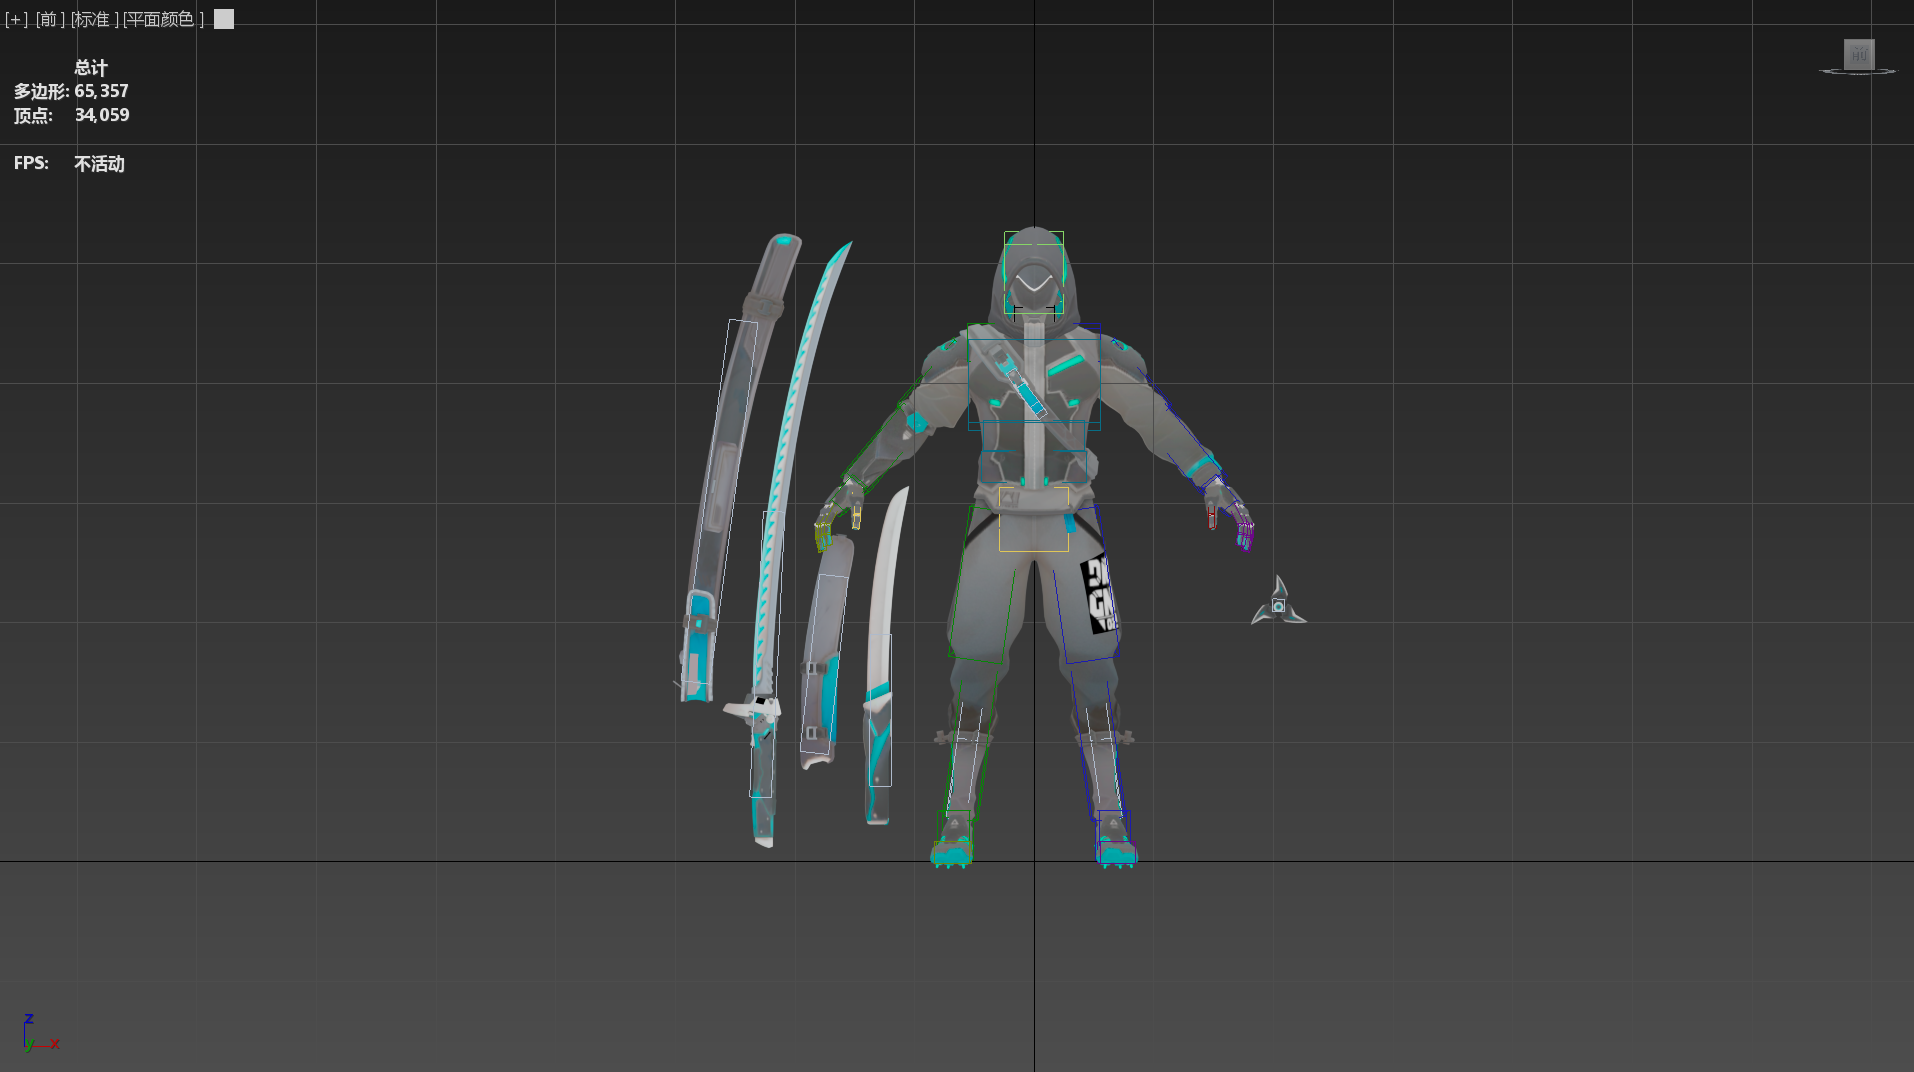Expand the viewport statistics 总计 display options
This screenshot has width=1914, height=1072.
point(90,68)
